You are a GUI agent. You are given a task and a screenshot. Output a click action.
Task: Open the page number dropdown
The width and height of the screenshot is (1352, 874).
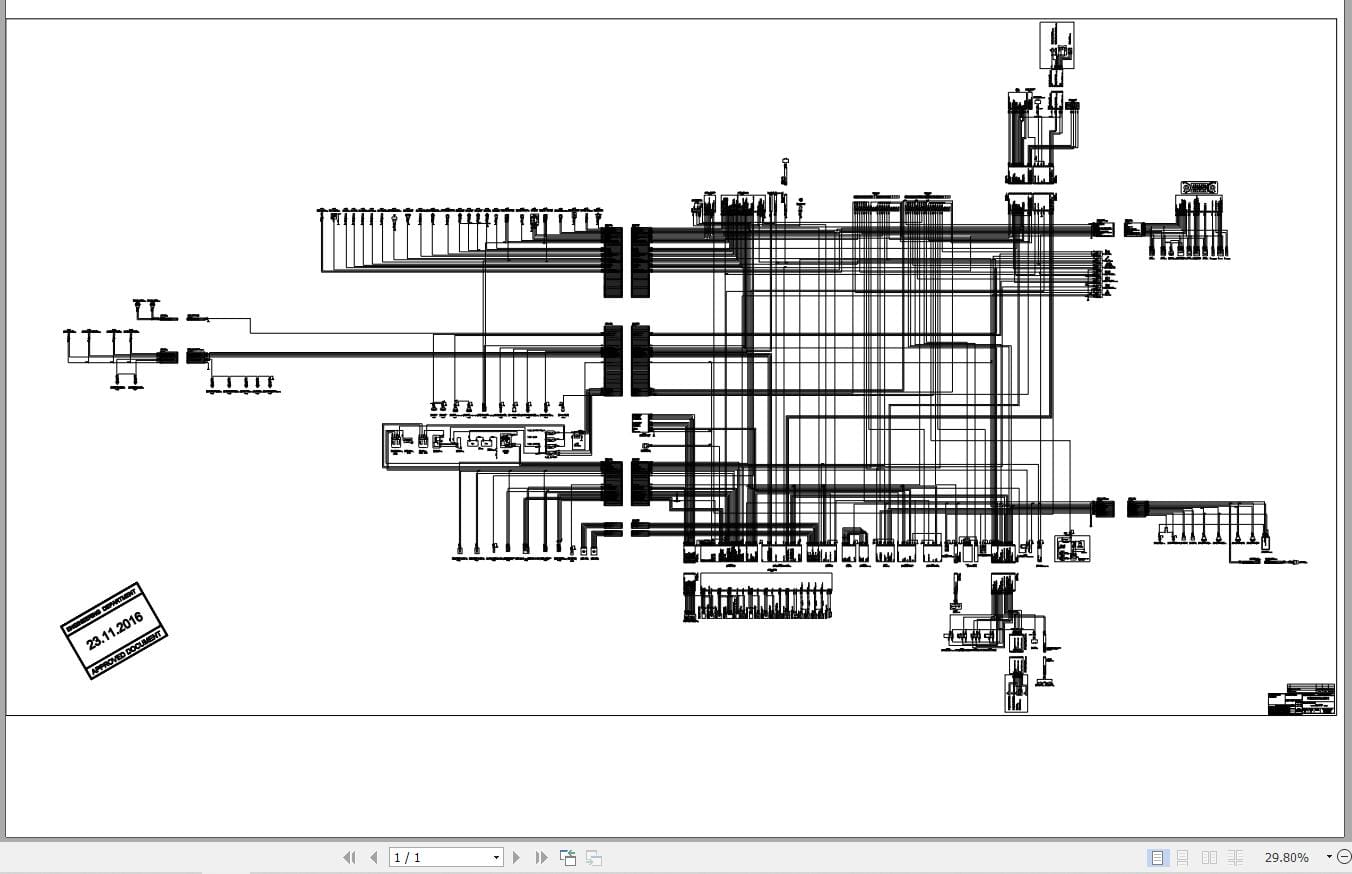click(496, 858)
